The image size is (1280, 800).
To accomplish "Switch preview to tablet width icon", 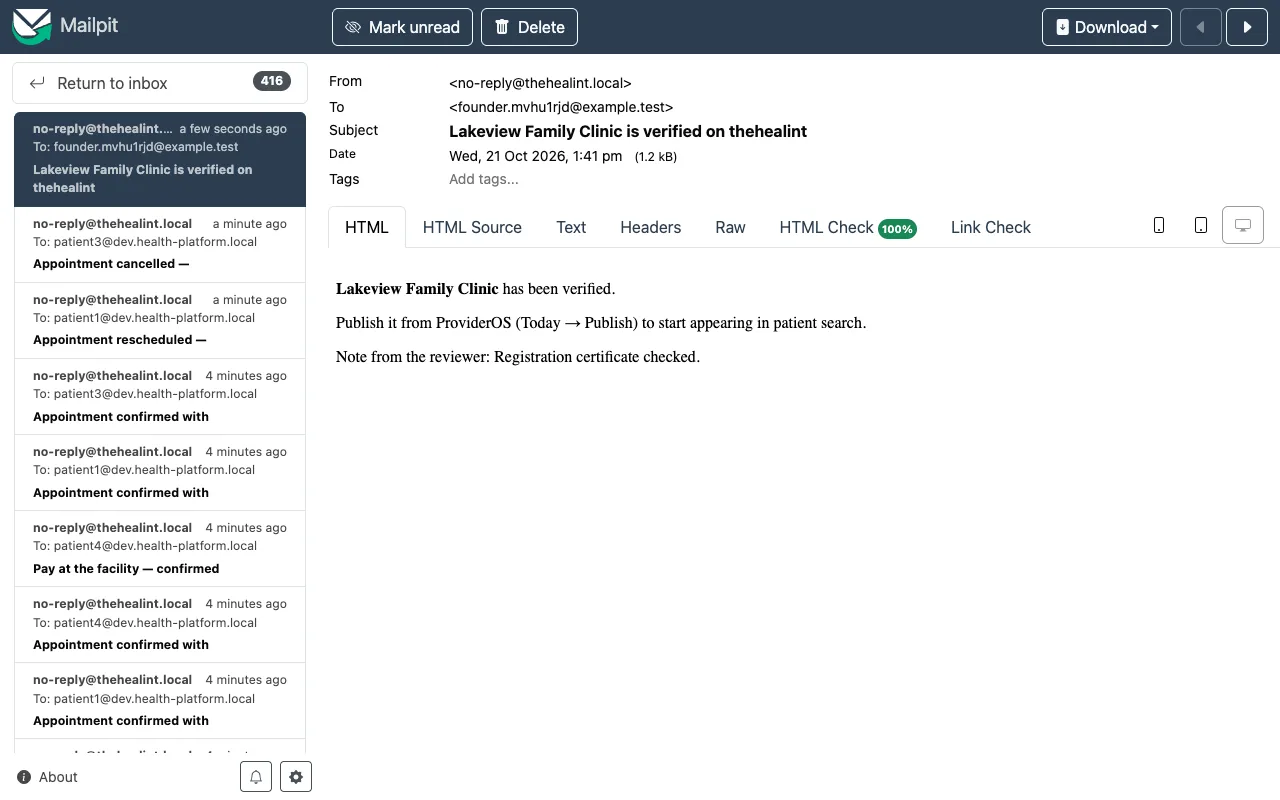I will [1201, 226].
